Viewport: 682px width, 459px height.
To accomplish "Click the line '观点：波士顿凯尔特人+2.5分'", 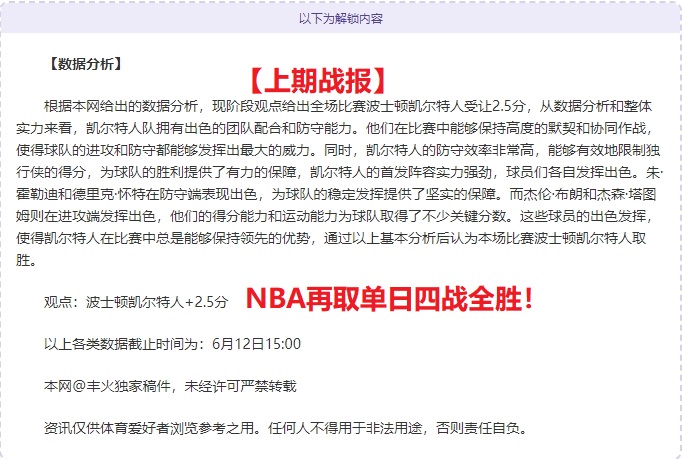I will pyautogui.click(x=136, y=302).
